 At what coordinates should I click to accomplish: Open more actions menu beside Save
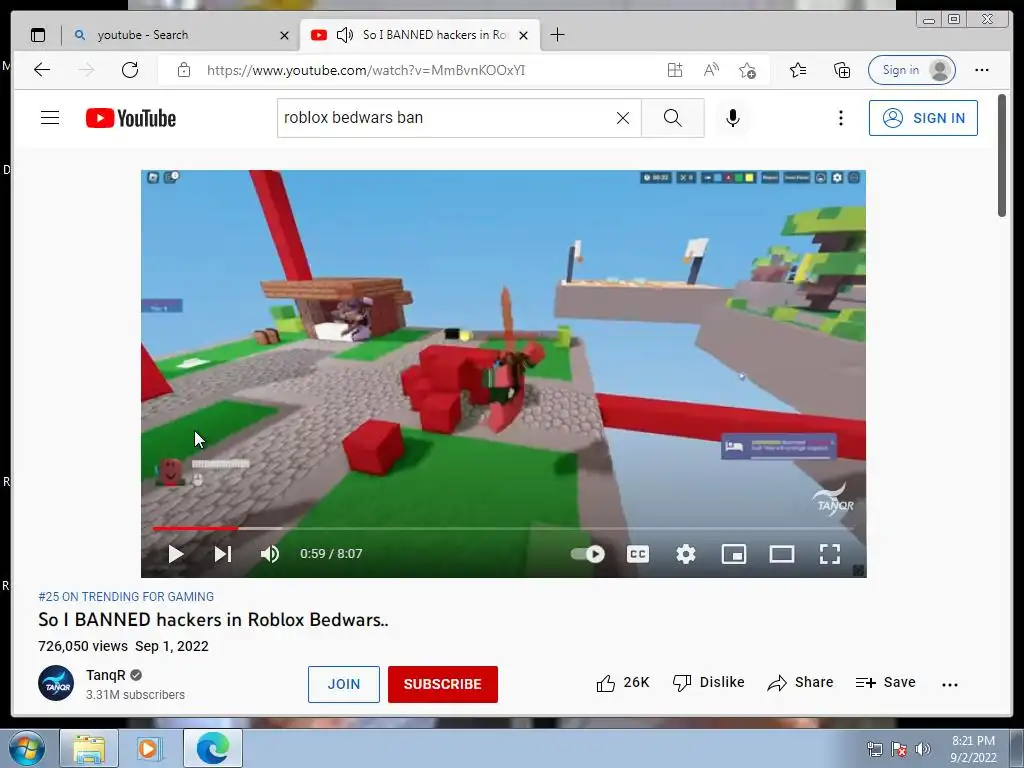[x=950, y=684]
